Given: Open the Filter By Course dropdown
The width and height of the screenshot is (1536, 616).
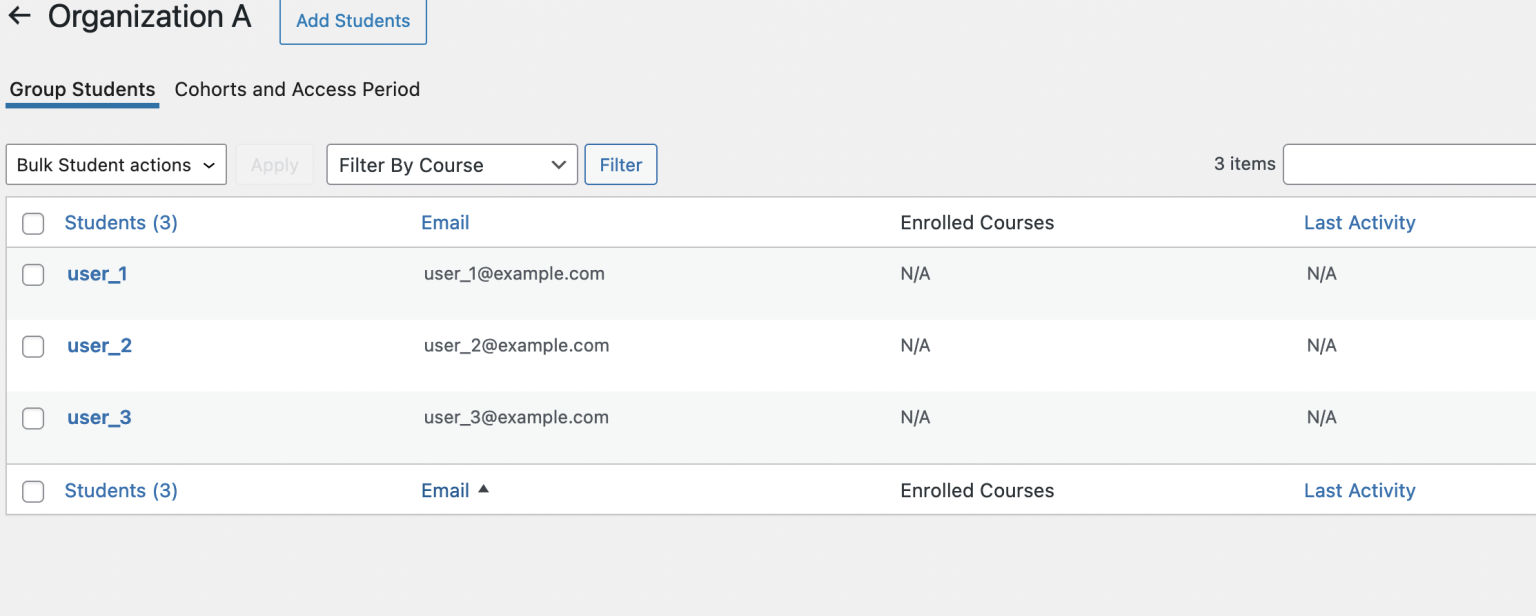Looking at the screenshot, I should pos(440,164).
